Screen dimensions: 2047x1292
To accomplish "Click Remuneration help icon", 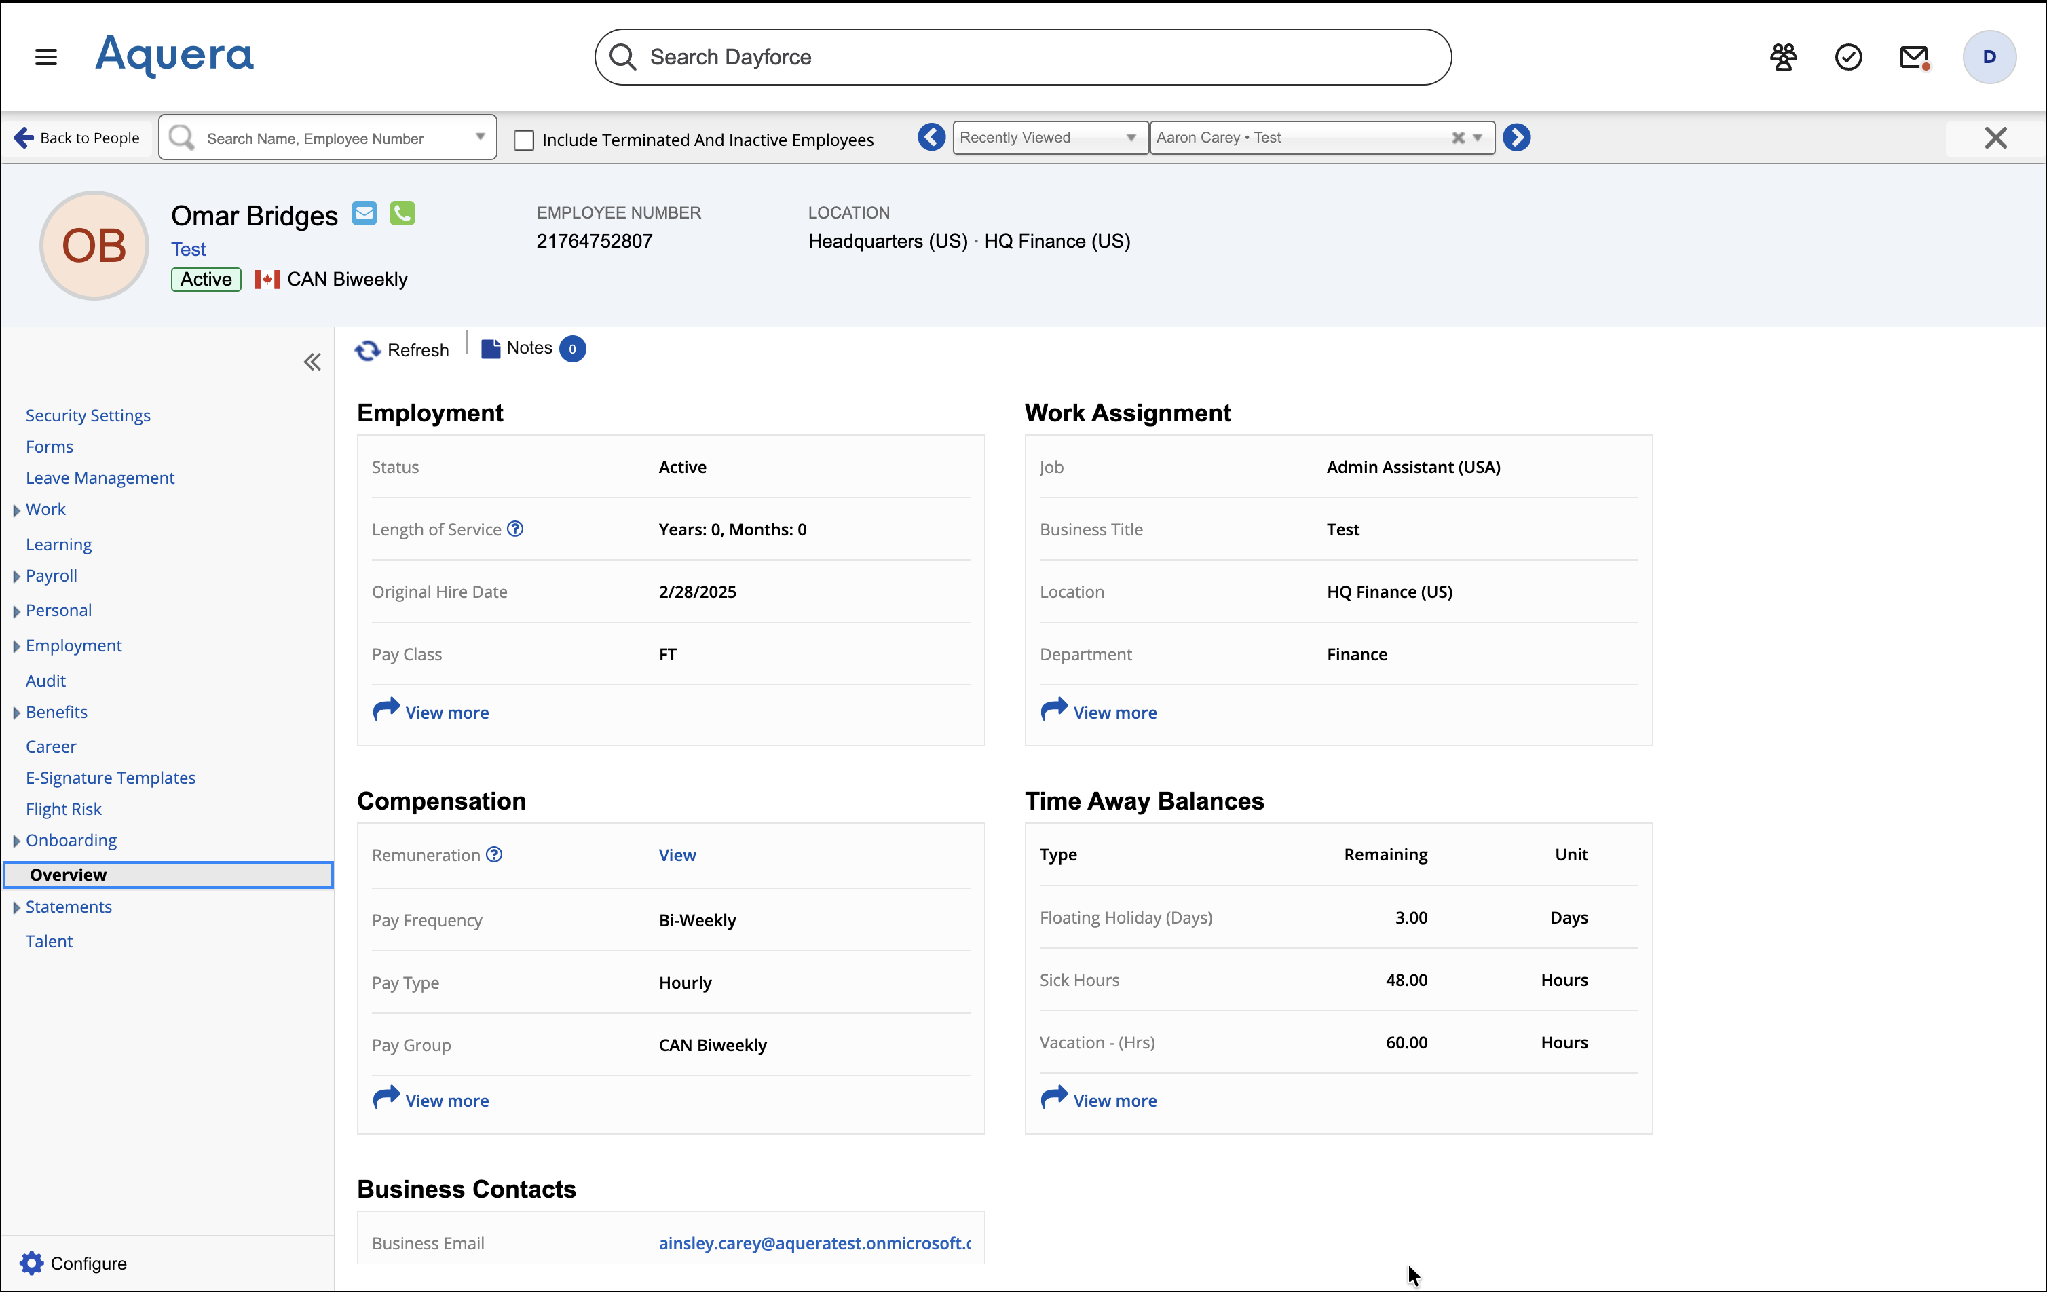I will pyautogui.click(x=494, y=855).
